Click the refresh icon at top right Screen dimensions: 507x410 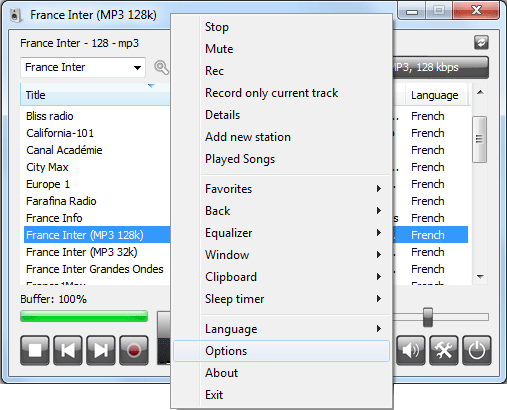point(481,43)
